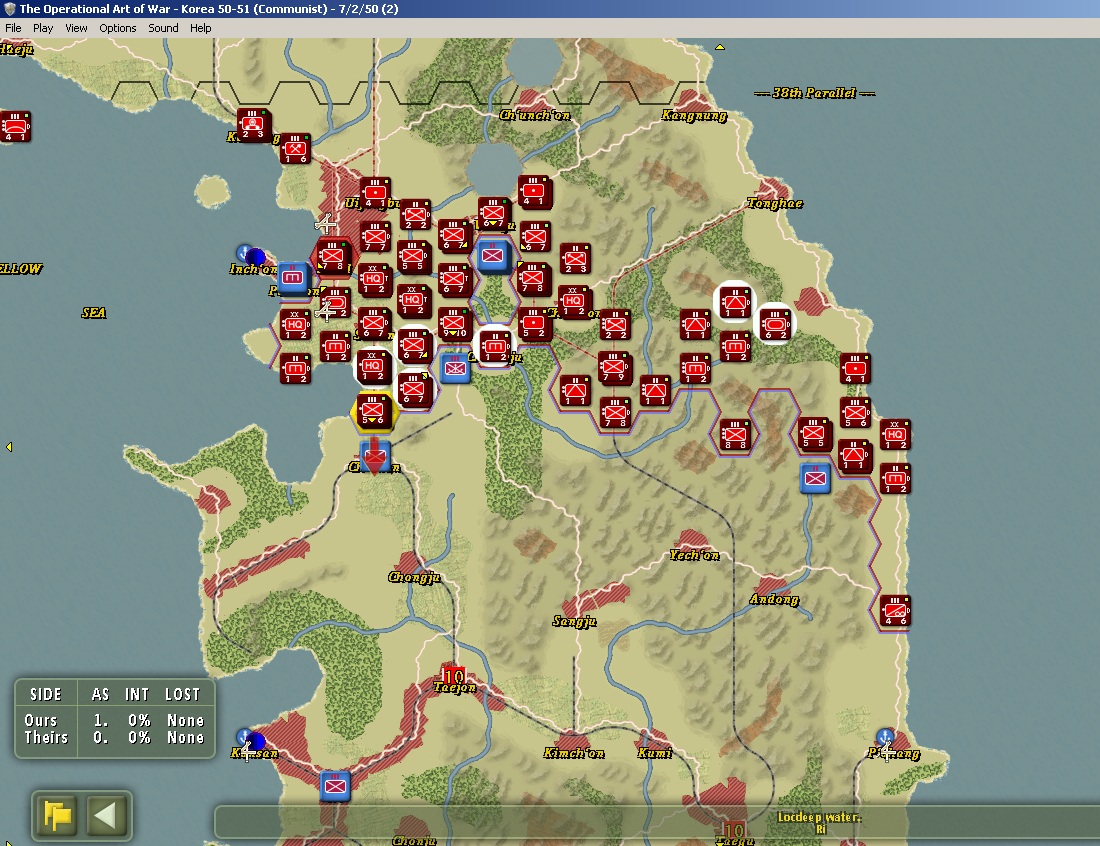Viewport: 1100px width, 846px height.
Task: Select the red HQ unit on the east coast
Action: pos(896,435)
